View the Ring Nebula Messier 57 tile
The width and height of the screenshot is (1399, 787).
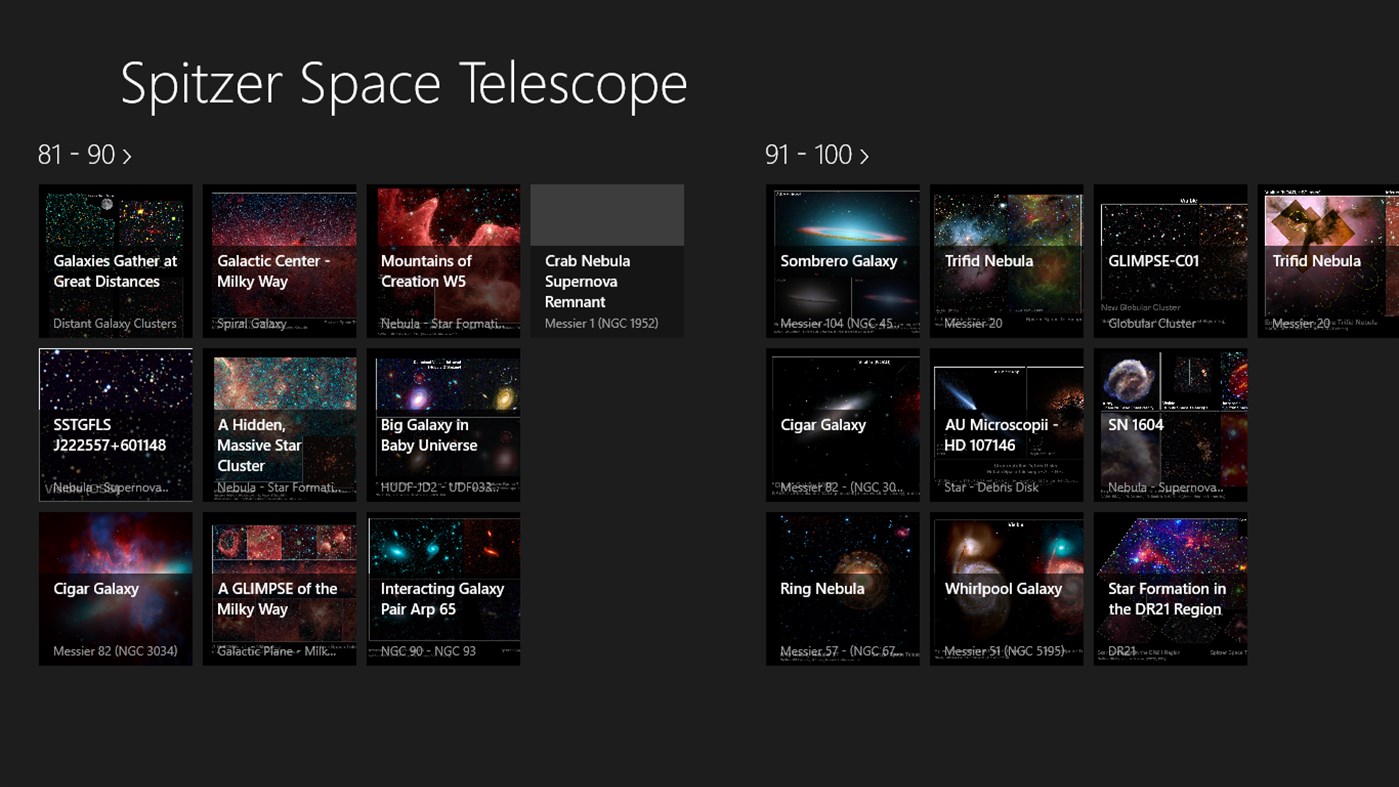coord(842,588)
